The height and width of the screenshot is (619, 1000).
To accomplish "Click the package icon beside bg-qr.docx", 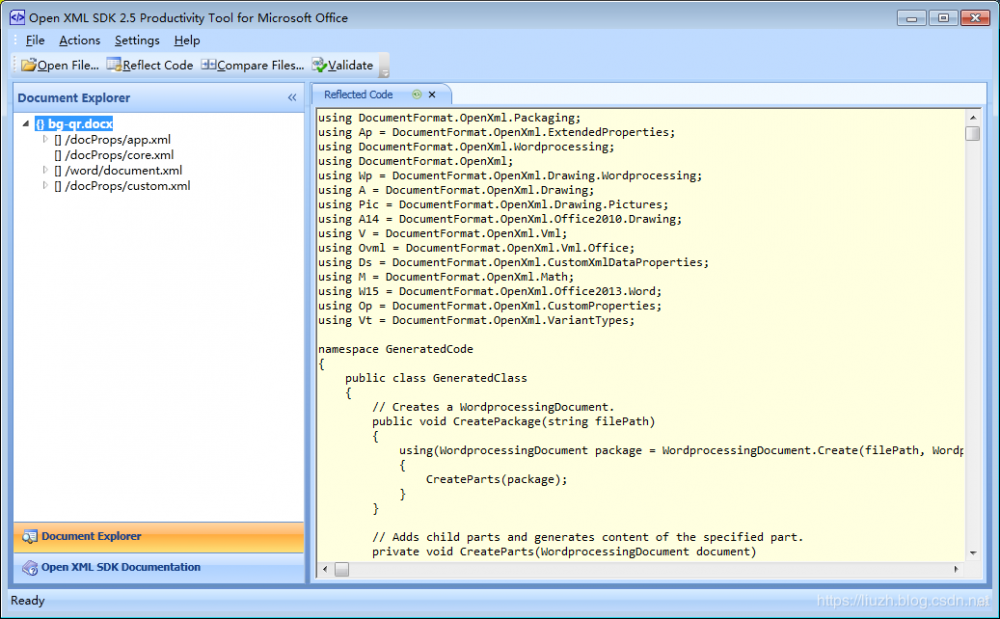I will tap(40, 124).
